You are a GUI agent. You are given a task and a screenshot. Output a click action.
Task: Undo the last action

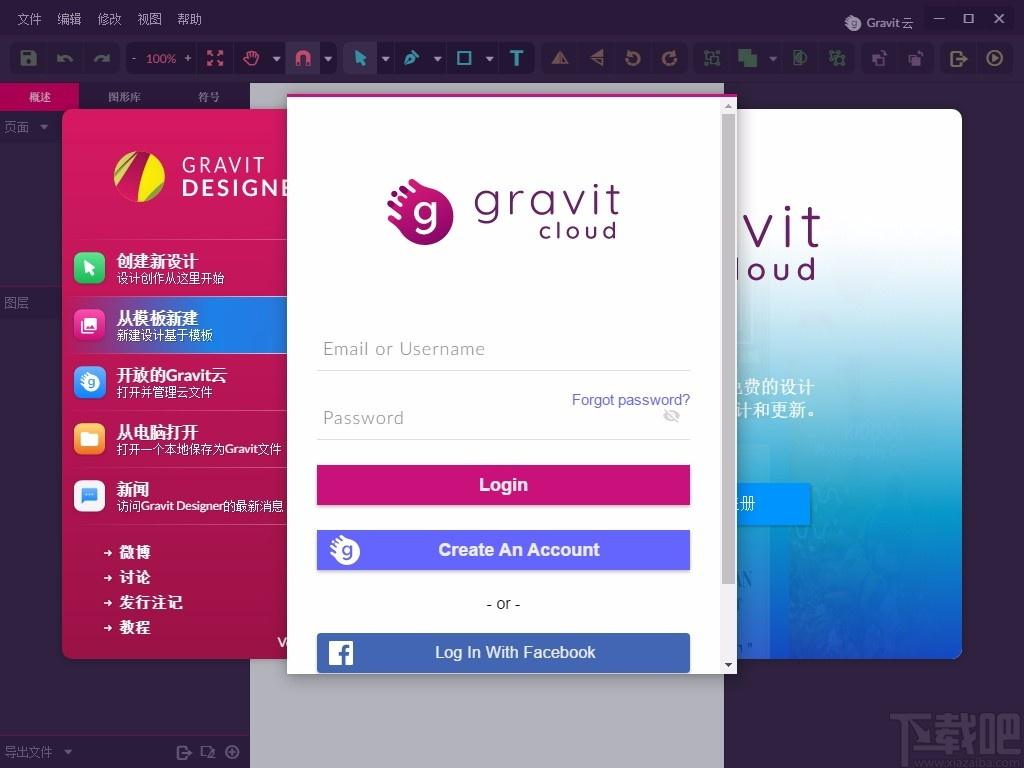65,58
